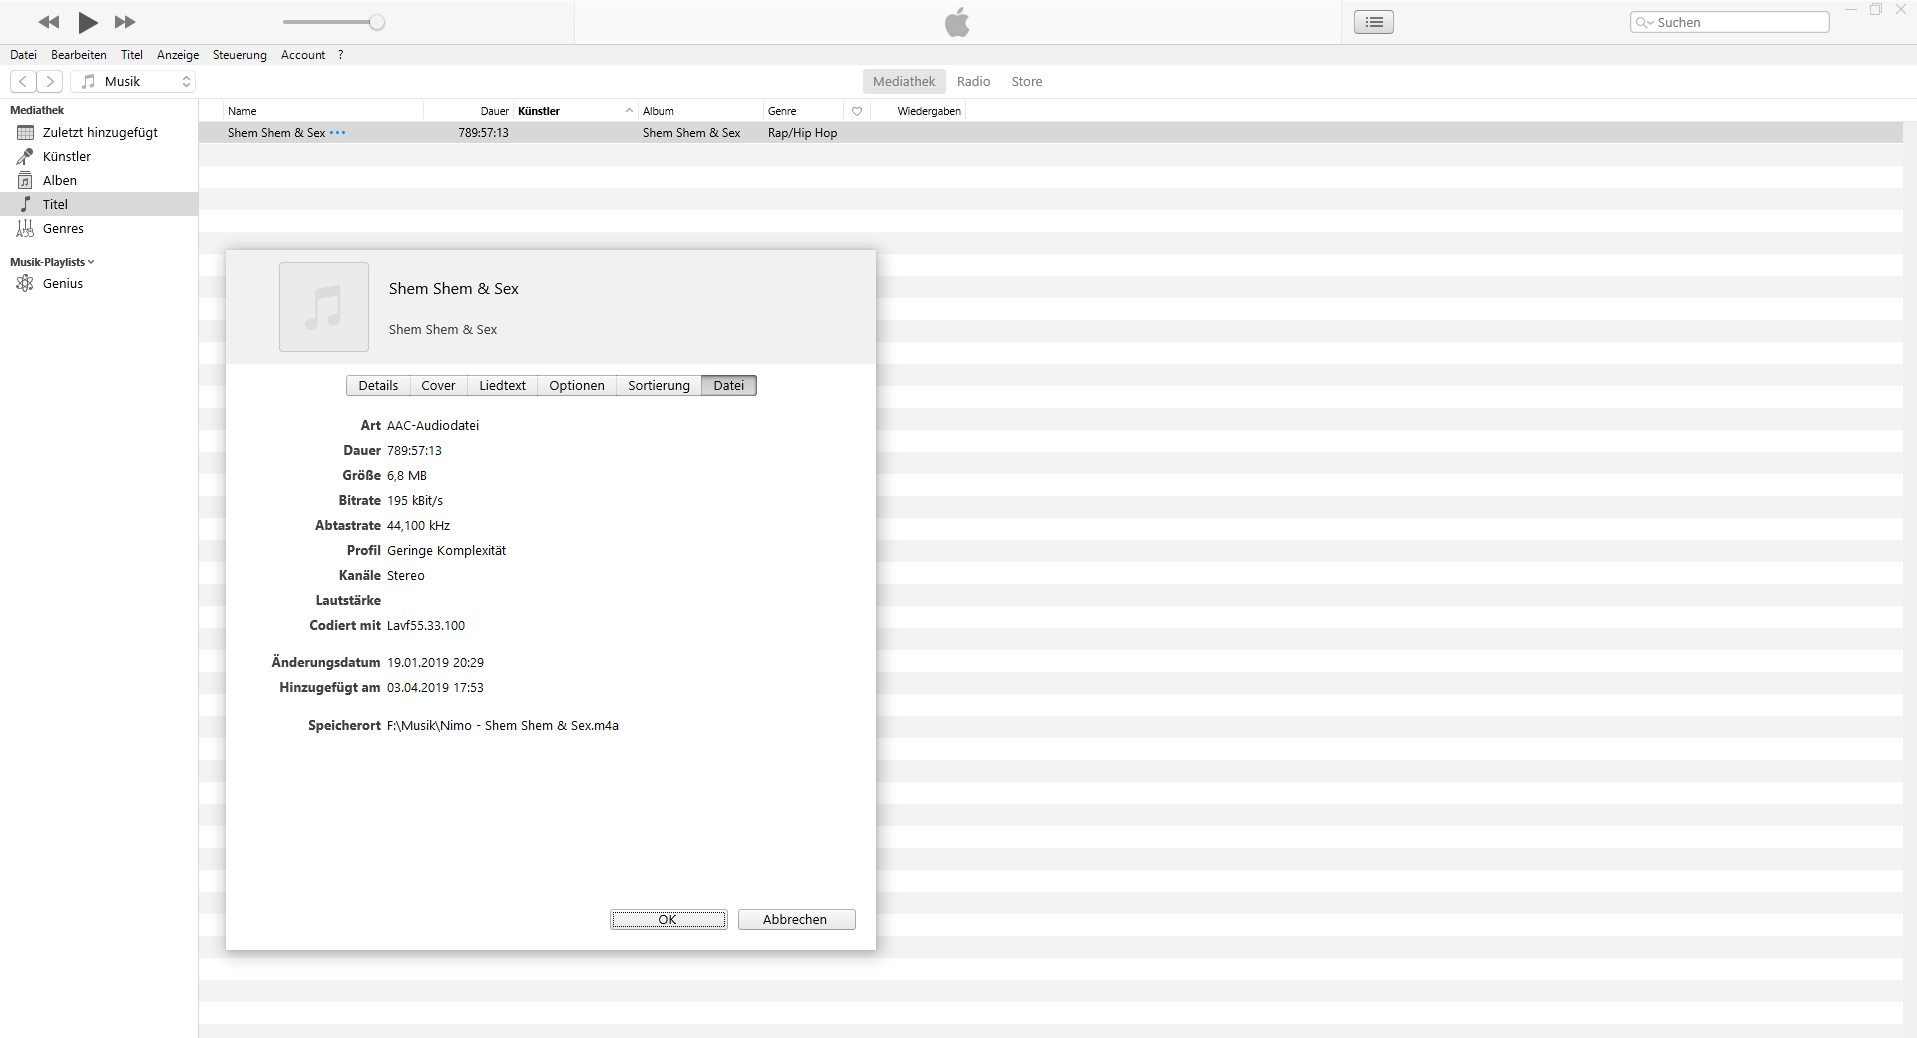Open the Account menu
The image size is (1917, 1038).
pos(303,55)
